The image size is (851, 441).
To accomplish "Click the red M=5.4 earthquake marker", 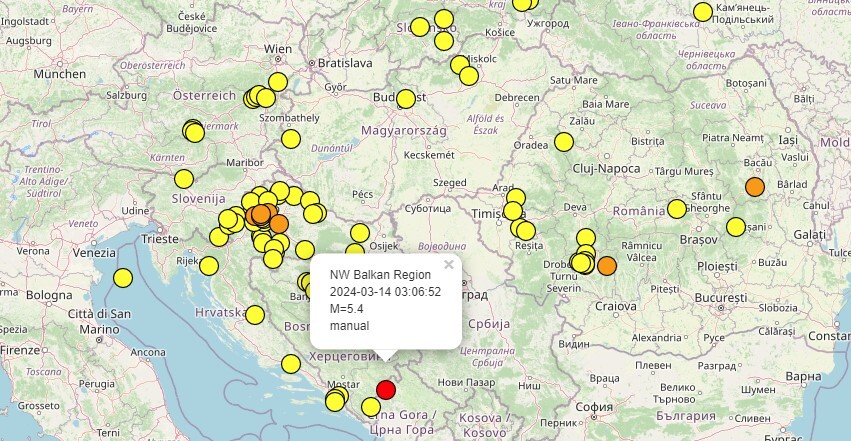I will pos(386,390).
